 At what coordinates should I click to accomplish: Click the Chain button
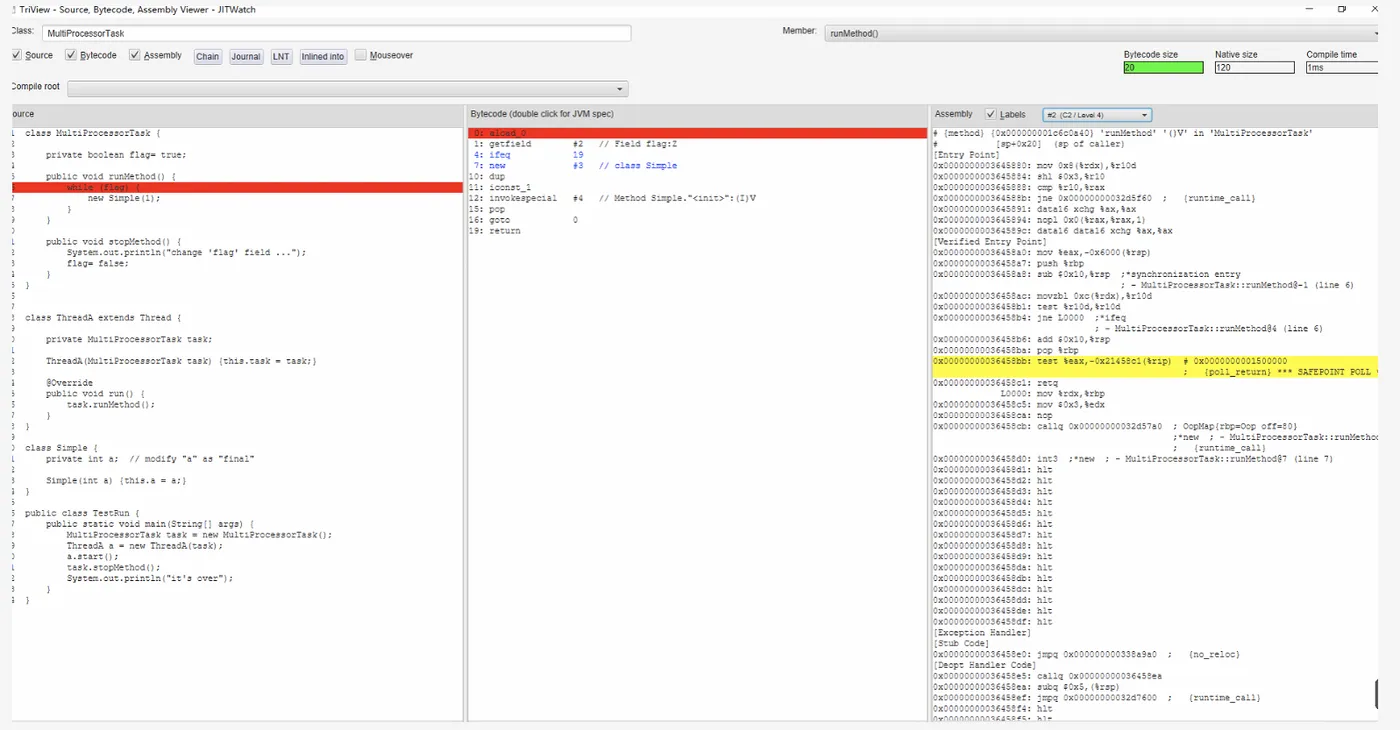[x=208, y=56]
